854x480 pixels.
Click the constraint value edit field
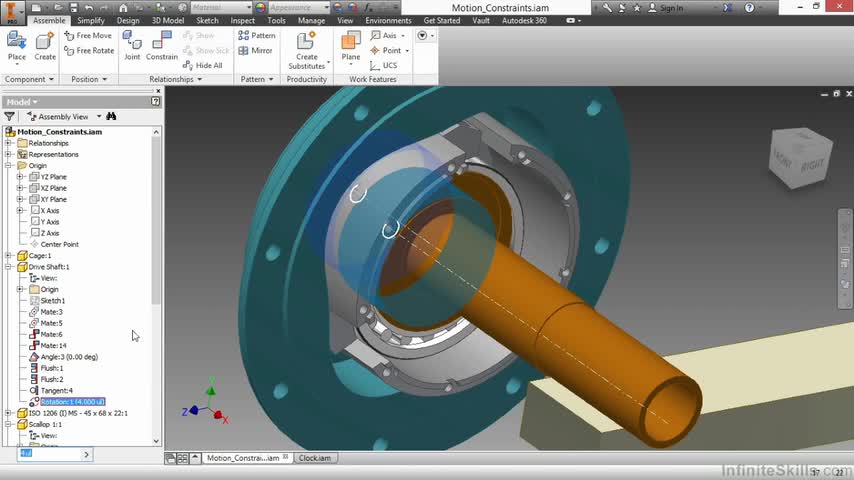click(x=50, y=454)
